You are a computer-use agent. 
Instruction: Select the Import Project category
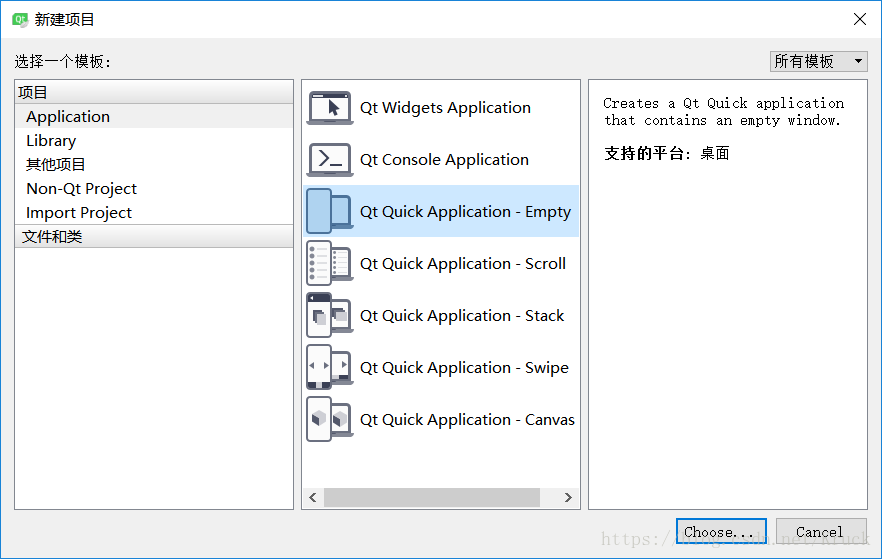pos(154,213)
